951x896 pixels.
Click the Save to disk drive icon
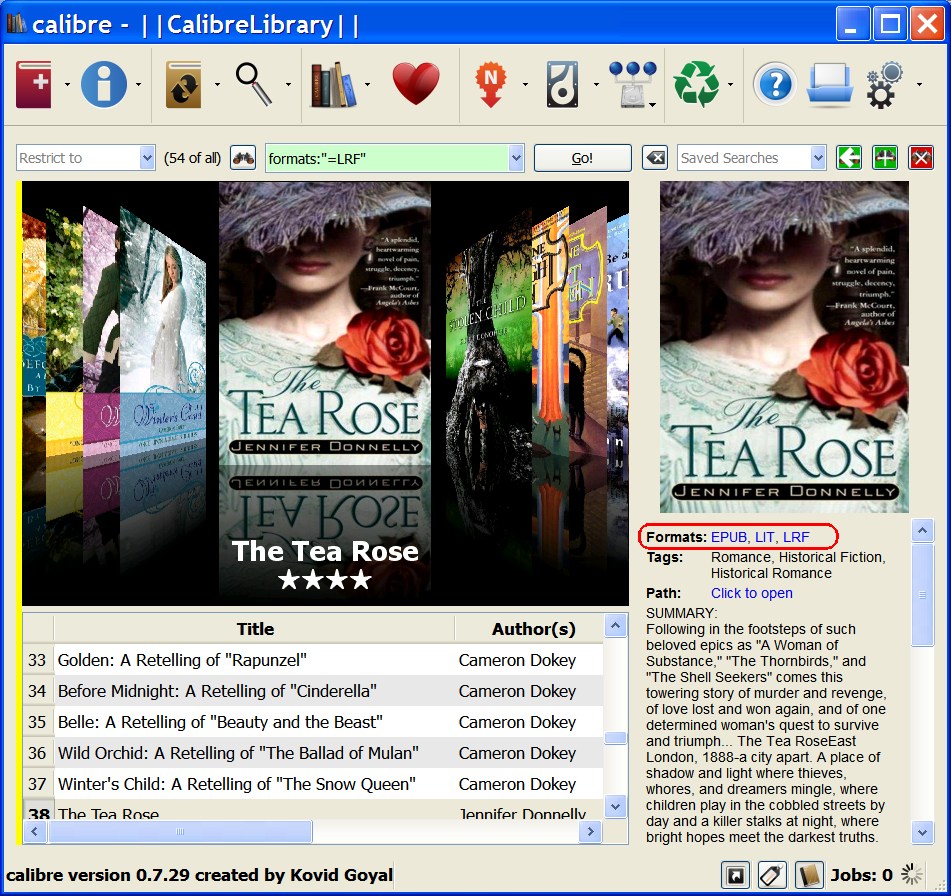point(562,84)
